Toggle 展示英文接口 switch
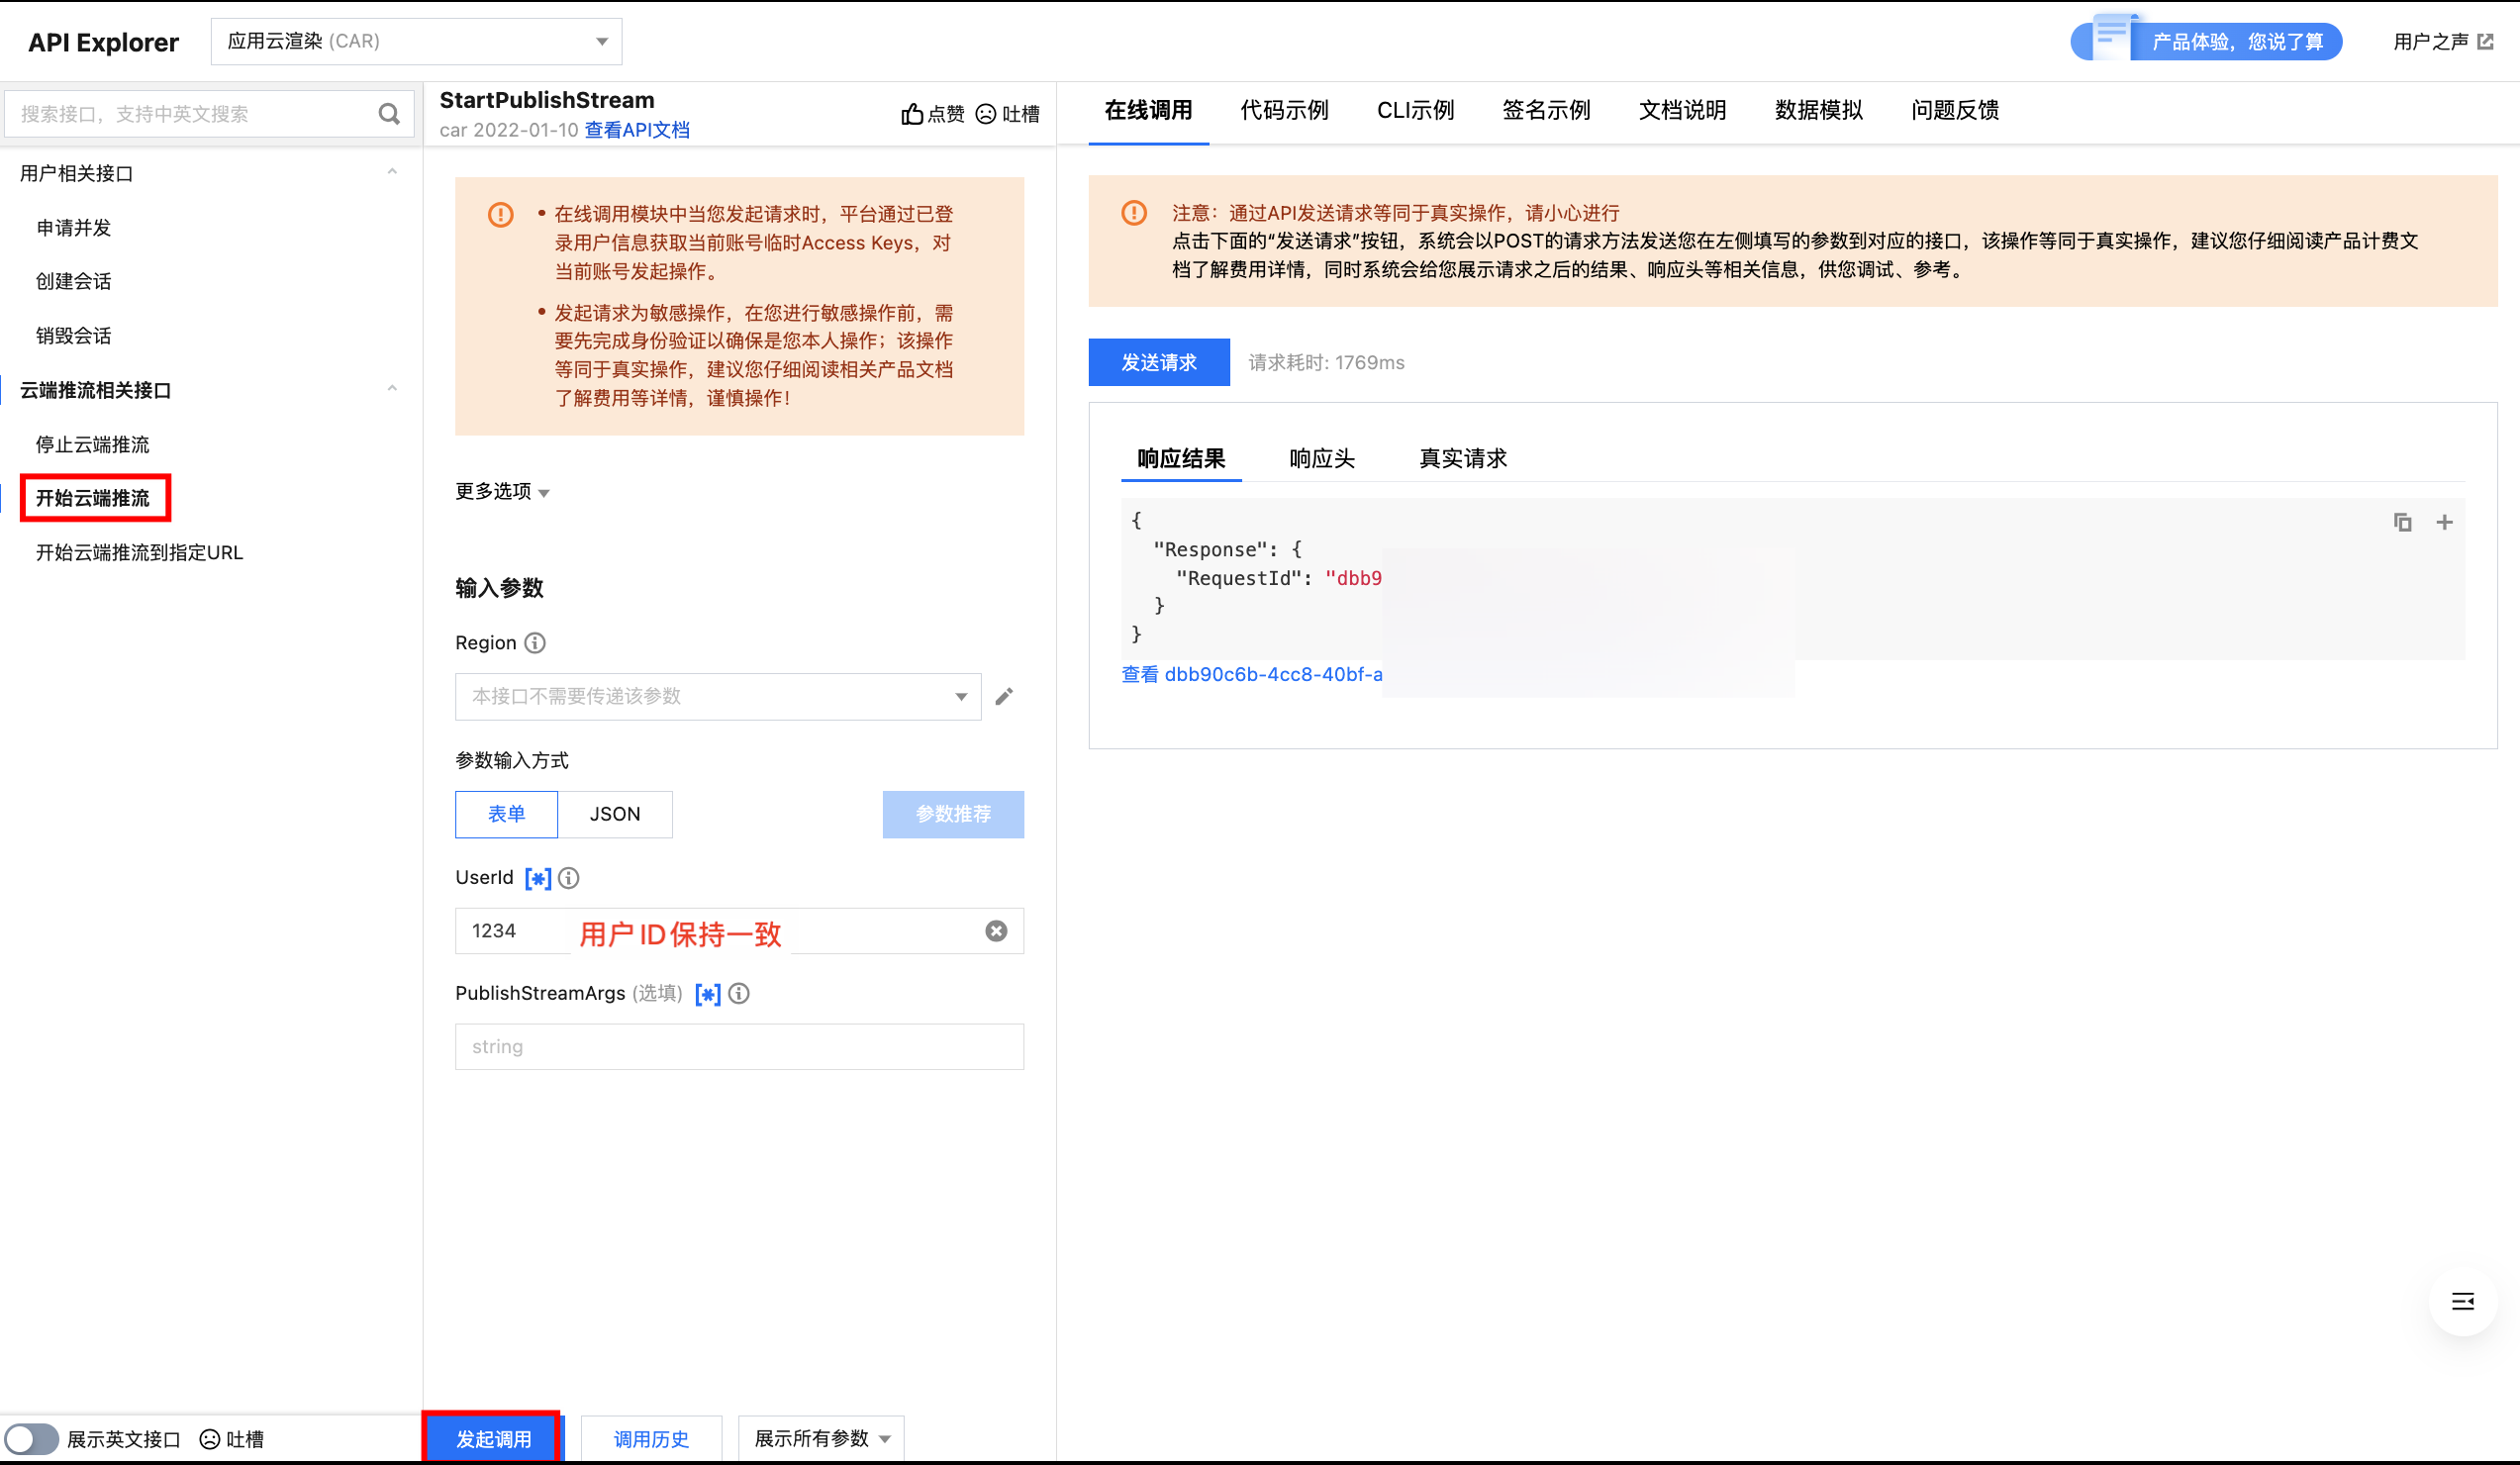Viewport: 2520px width, 1465px height. [32, 1439]
